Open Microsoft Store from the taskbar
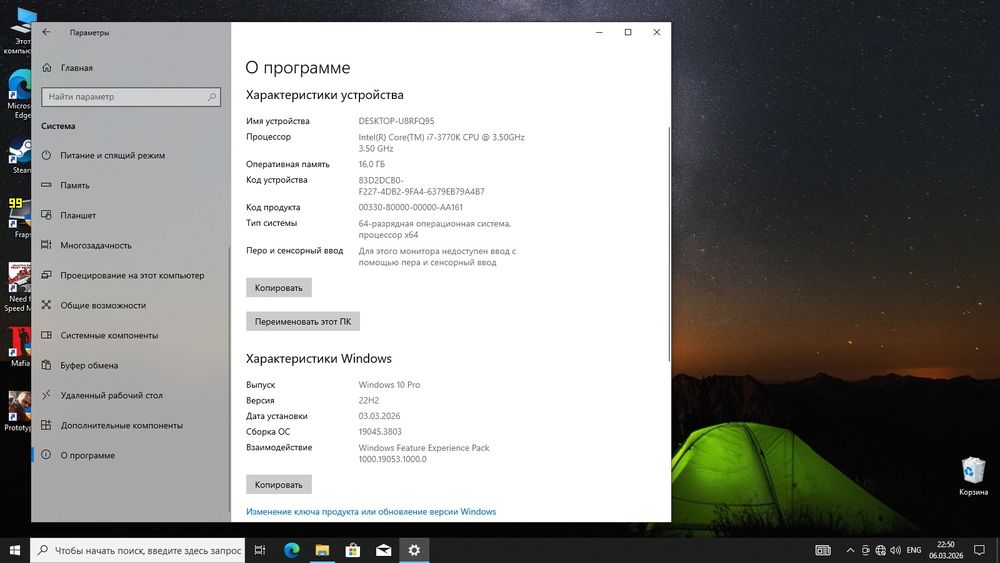The image size is (1000, 563). 353,550
